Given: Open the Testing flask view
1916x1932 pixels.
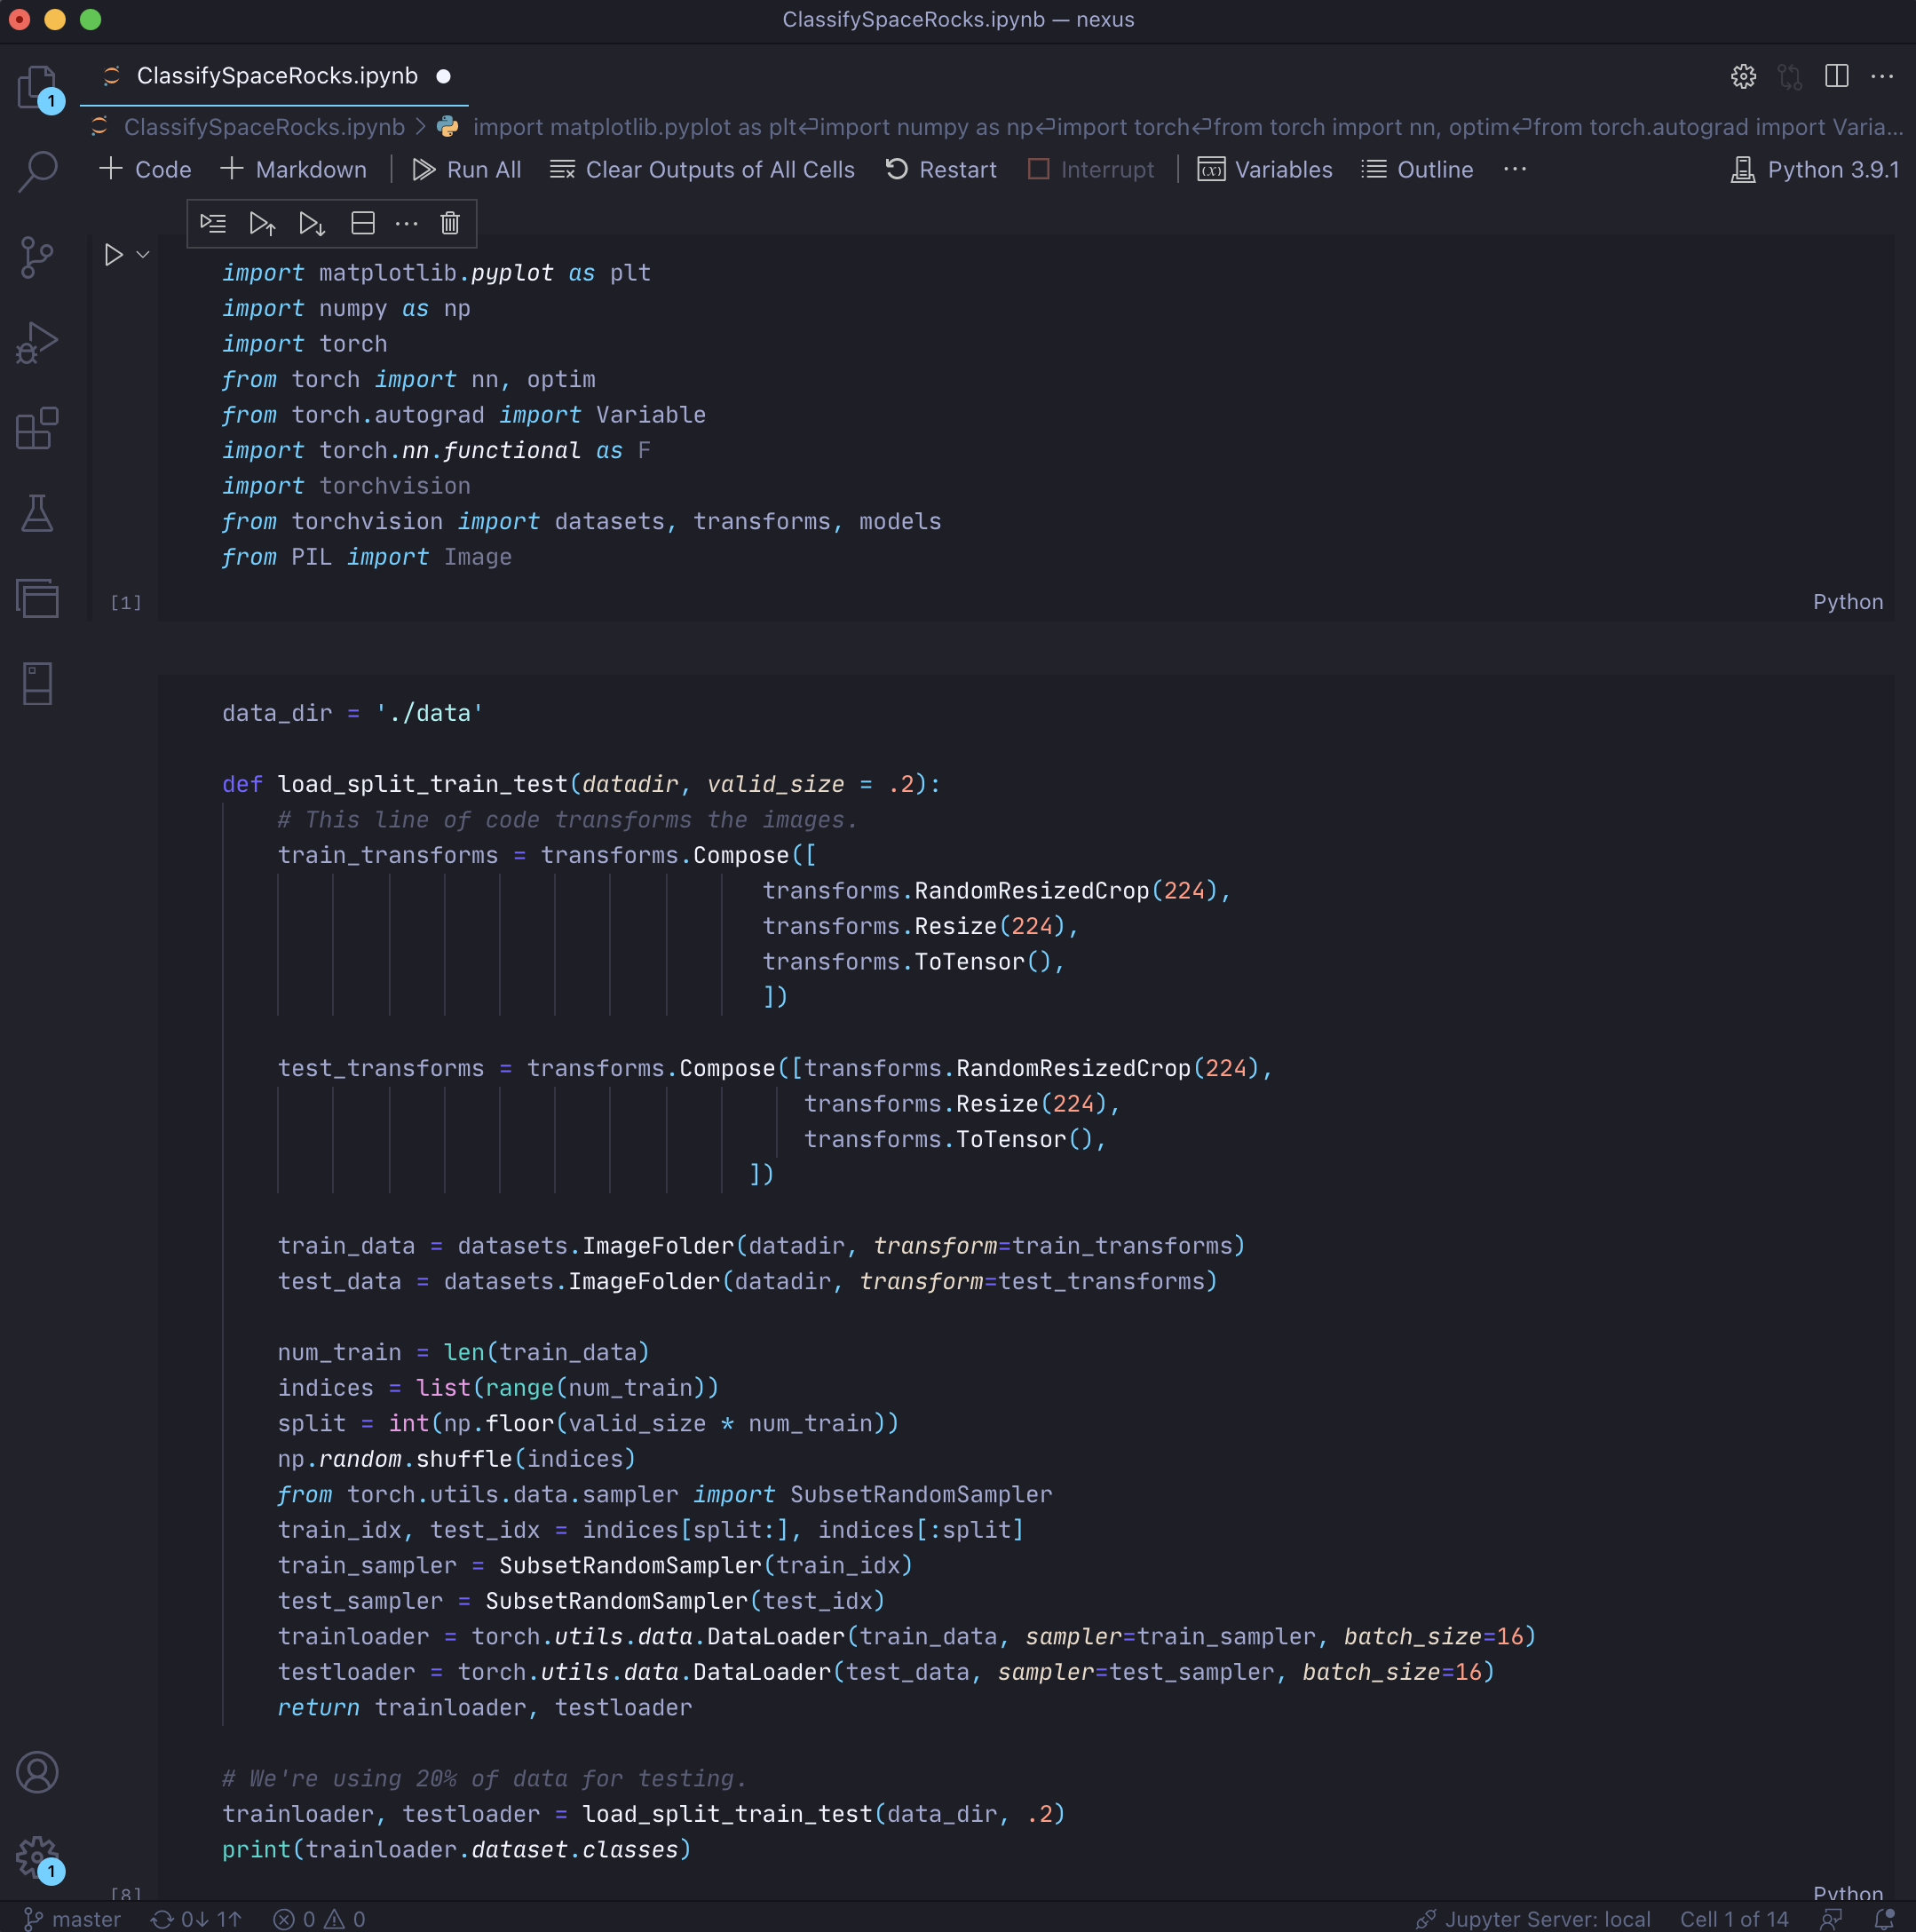Looking at the screenshot, I should point(38,513).
